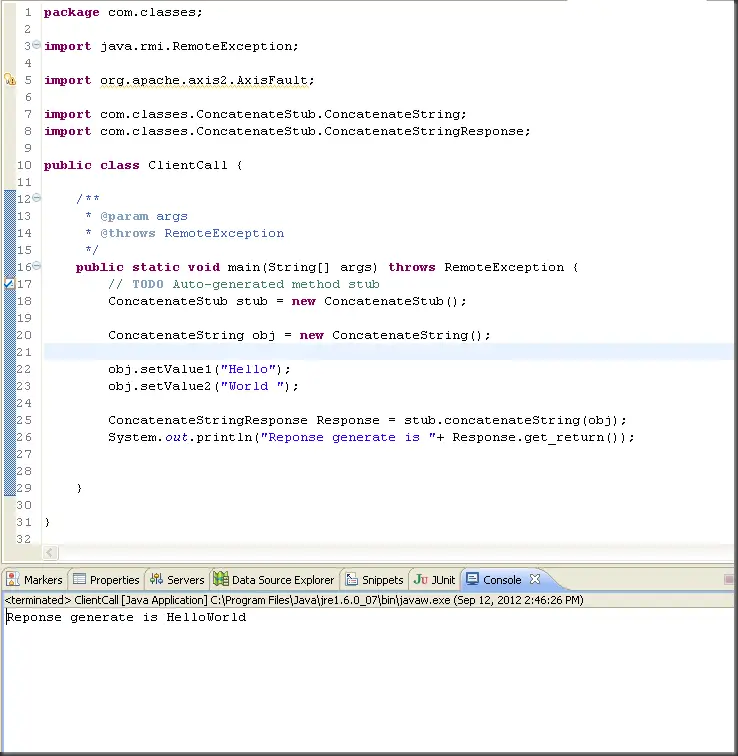Switch to the JUnit tab
This screenshot has width=738, height=756.
point(434,579)
